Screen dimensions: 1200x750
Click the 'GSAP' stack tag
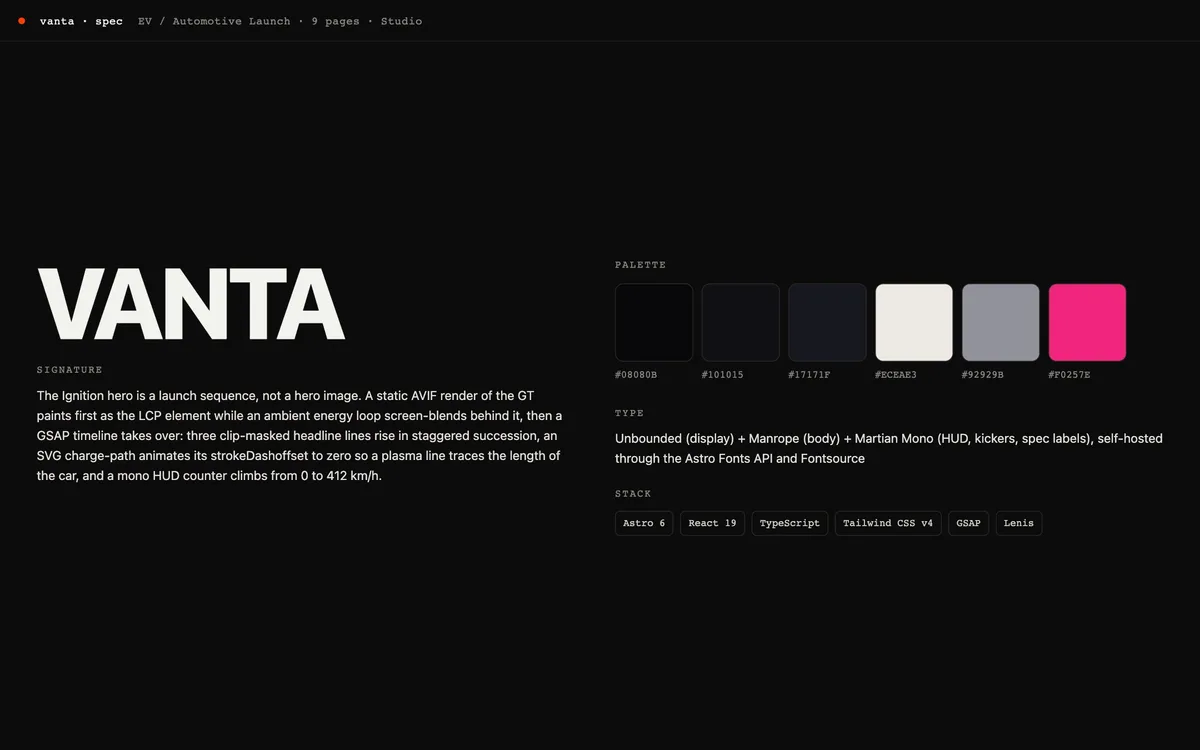(968, 523)
